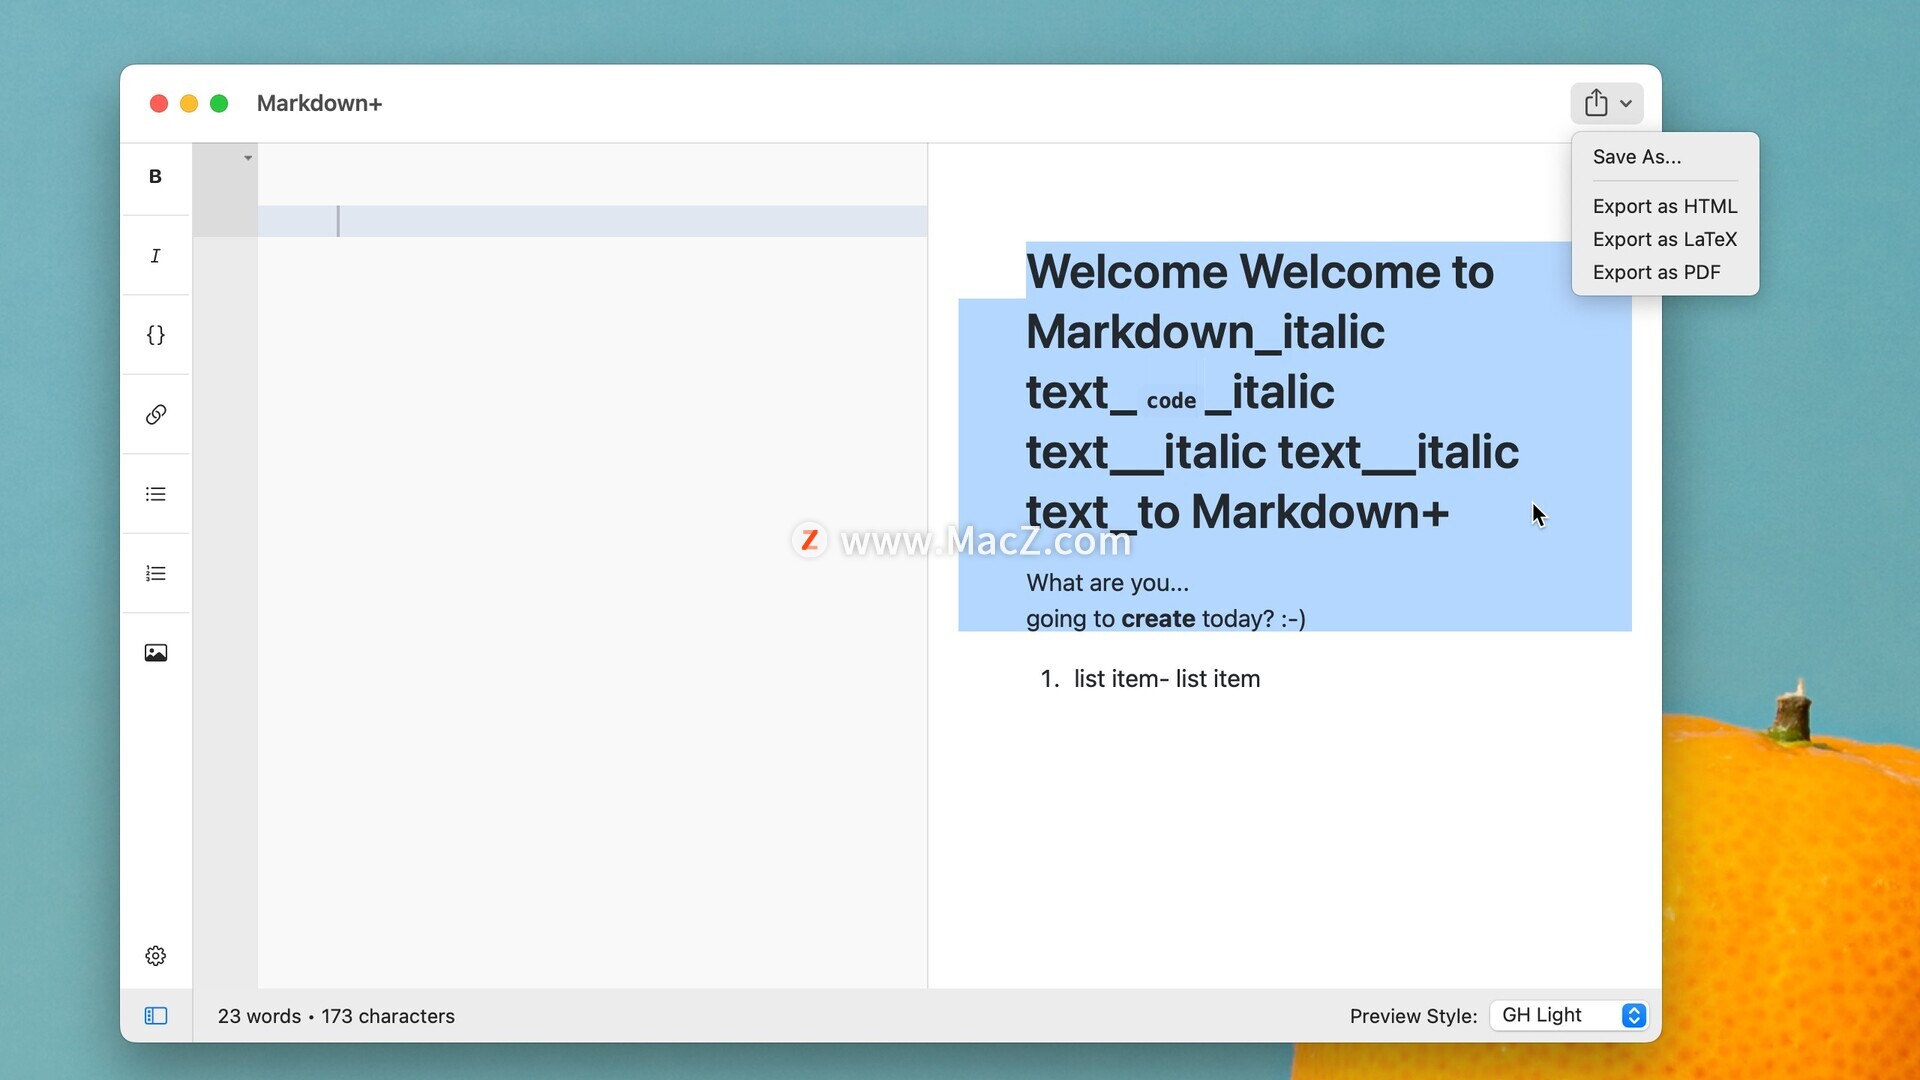Open settings with the gear icon
Image resolution: width=1920 pixels, height=1080 pixels.
155,956
